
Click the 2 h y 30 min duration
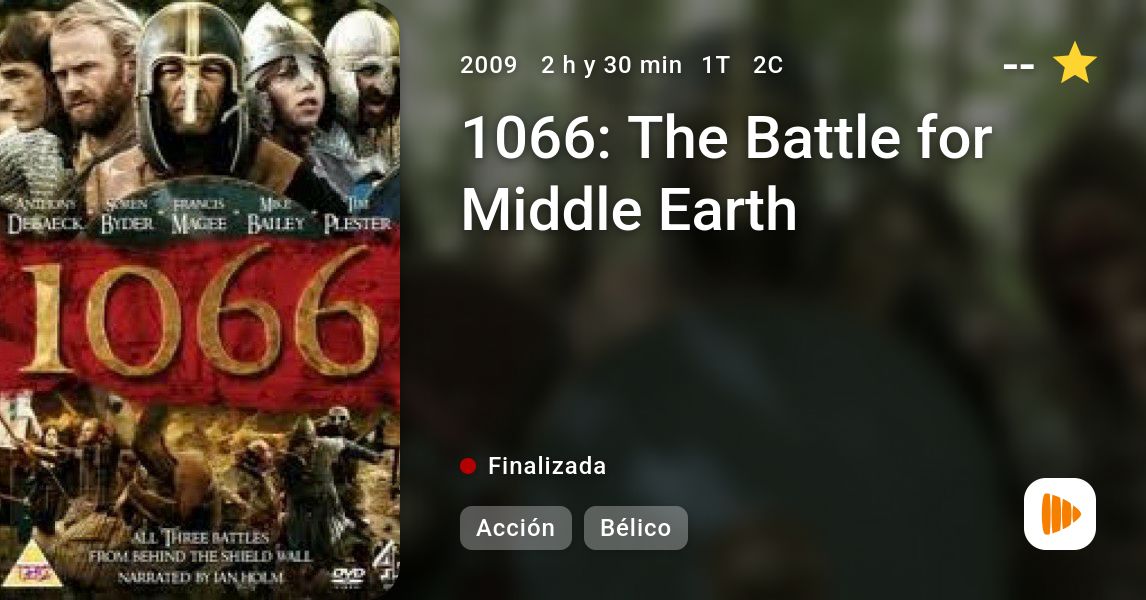(611, 65)
